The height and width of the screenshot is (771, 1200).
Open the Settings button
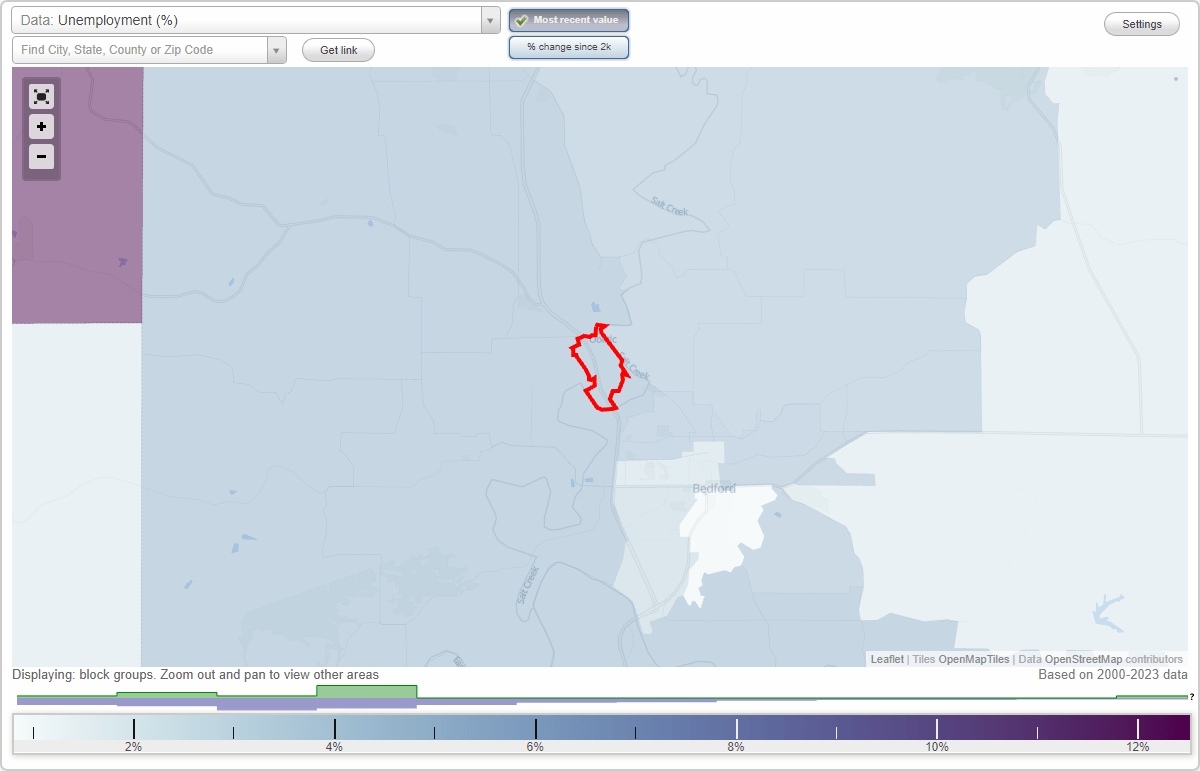[x=1142, y=25]
